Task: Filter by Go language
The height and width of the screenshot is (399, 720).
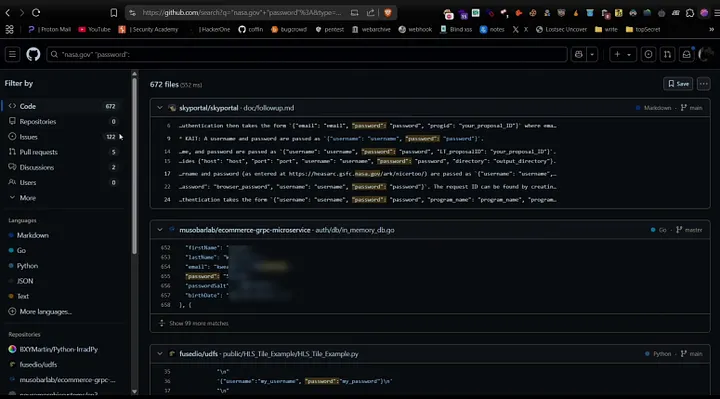Action: tap(17, 251)
